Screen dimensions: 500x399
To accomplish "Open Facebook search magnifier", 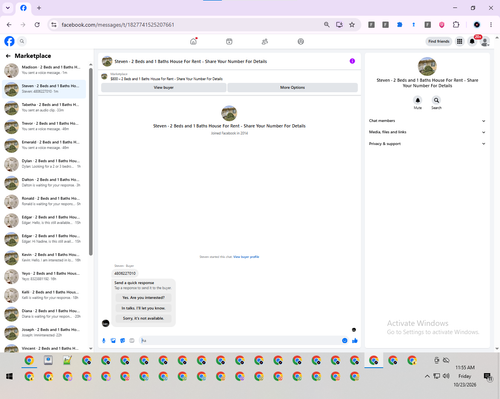I will coord(22,41).
